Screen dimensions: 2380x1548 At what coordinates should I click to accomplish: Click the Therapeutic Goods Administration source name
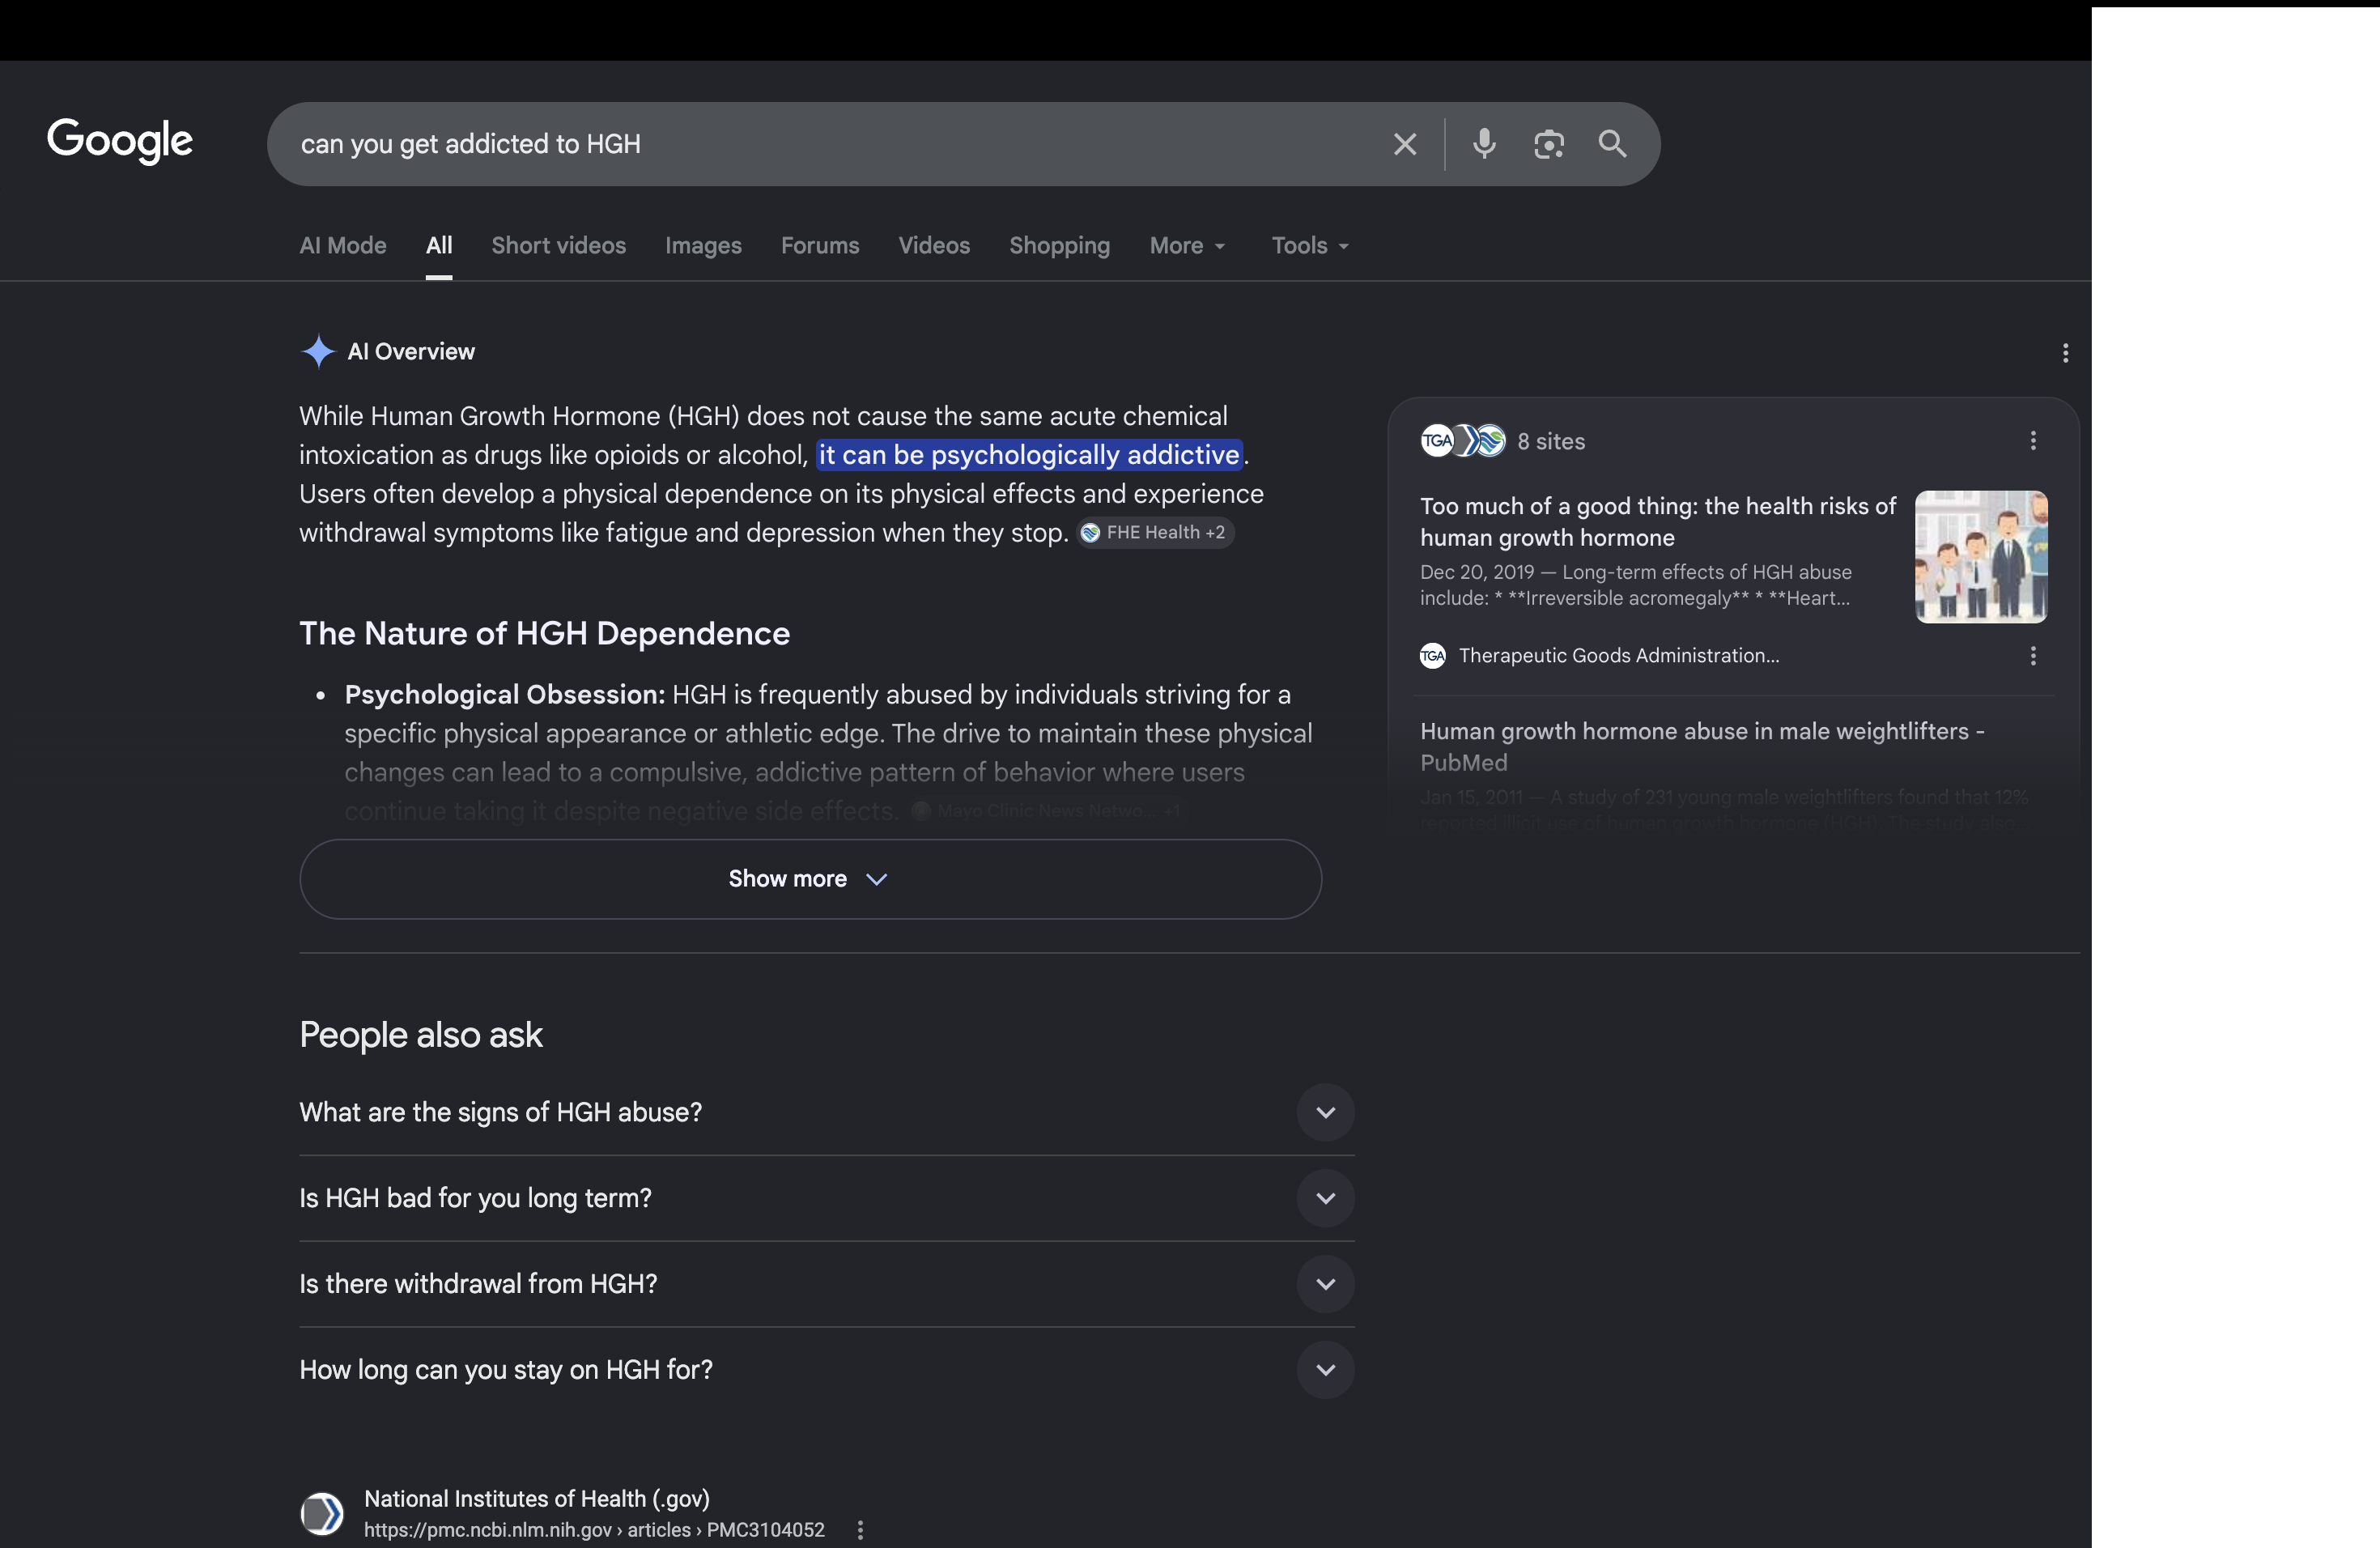(x=1619, y=656)
